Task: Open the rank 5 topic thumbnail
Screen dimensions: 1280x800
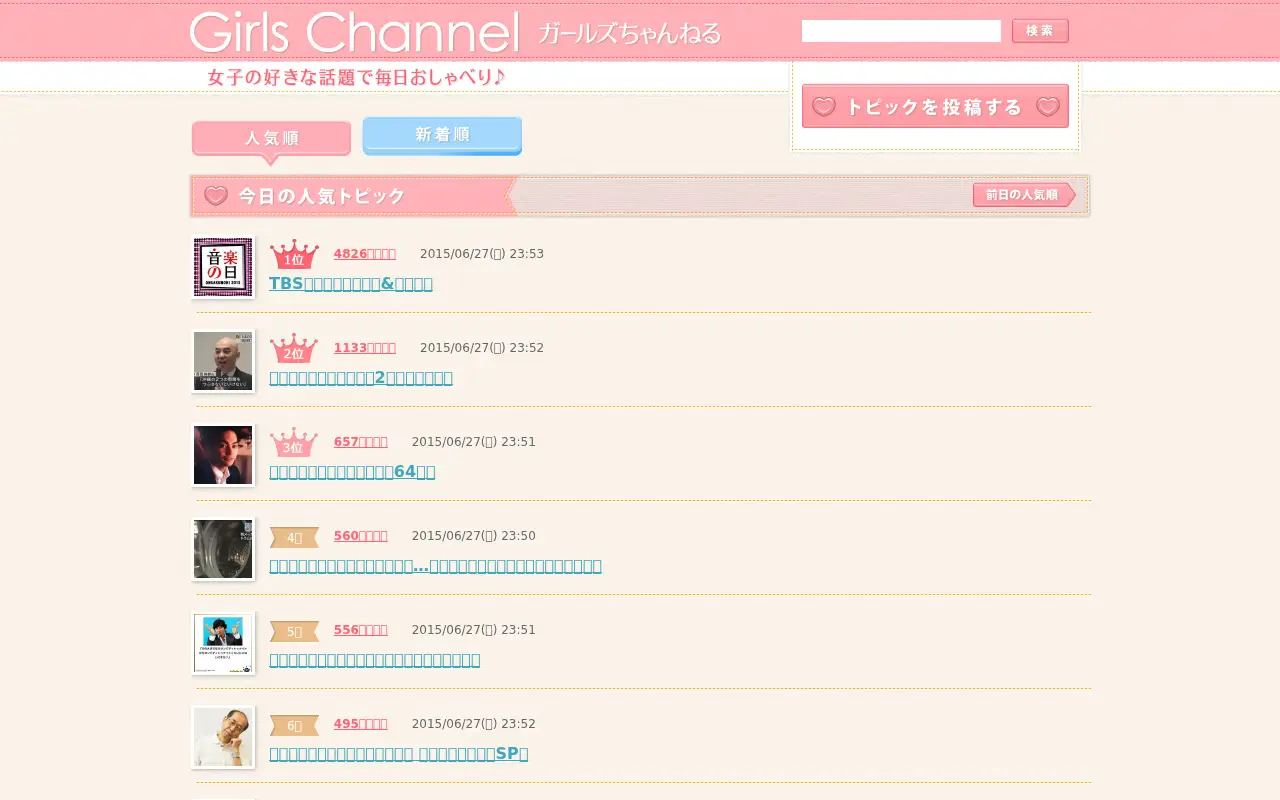Action: (223, 643)
